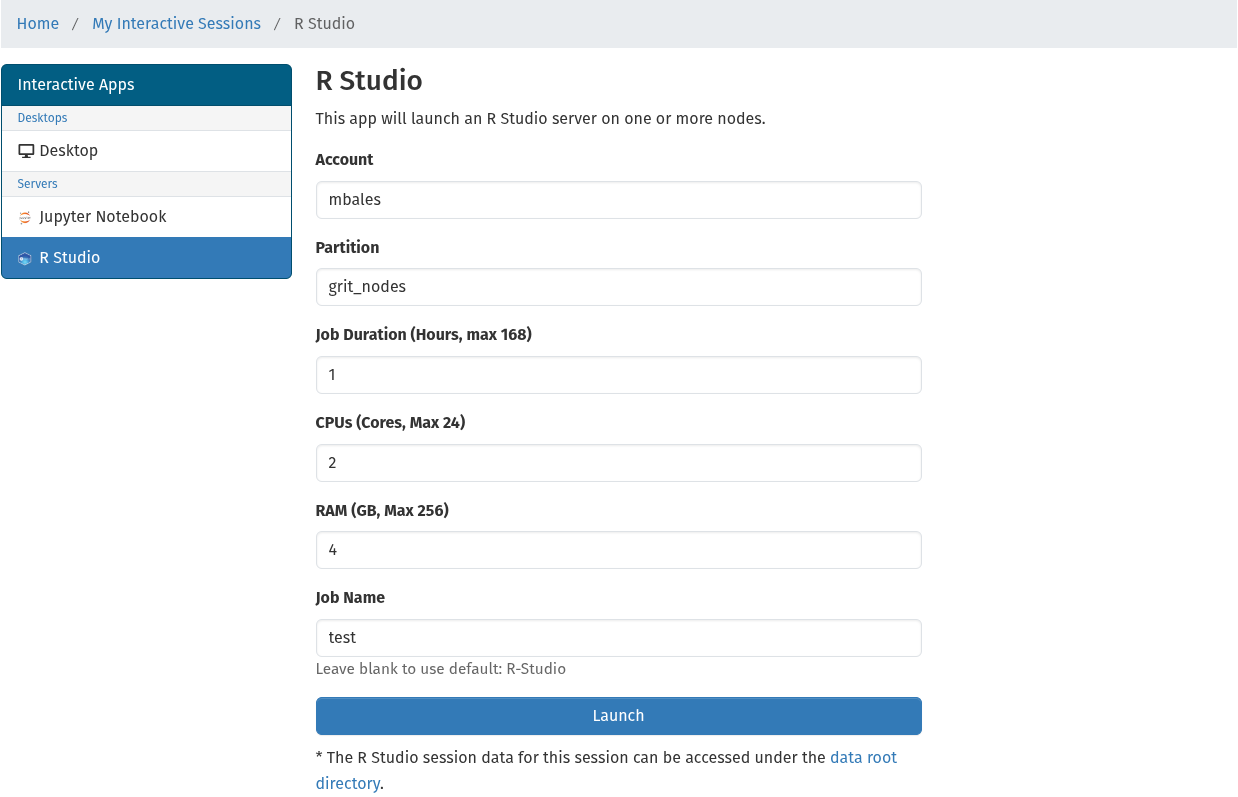Open the data root directory link
Image resolution: width=1238 pixels, height=797 pixels.
(x=863, y=758)
